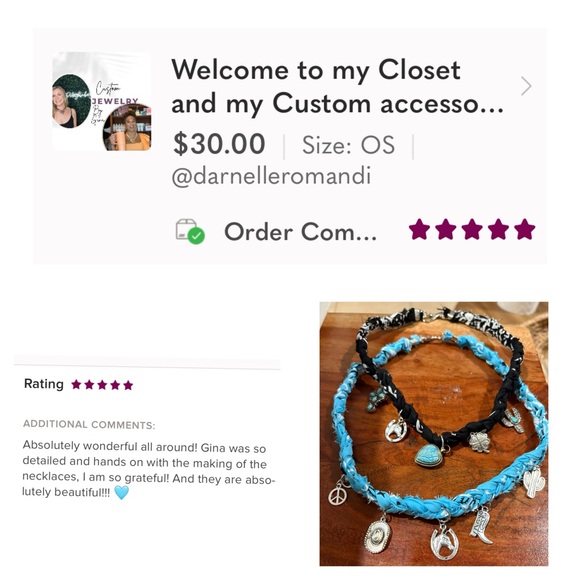
Task: Click the fifth large purple star
Action: (525, 229)
